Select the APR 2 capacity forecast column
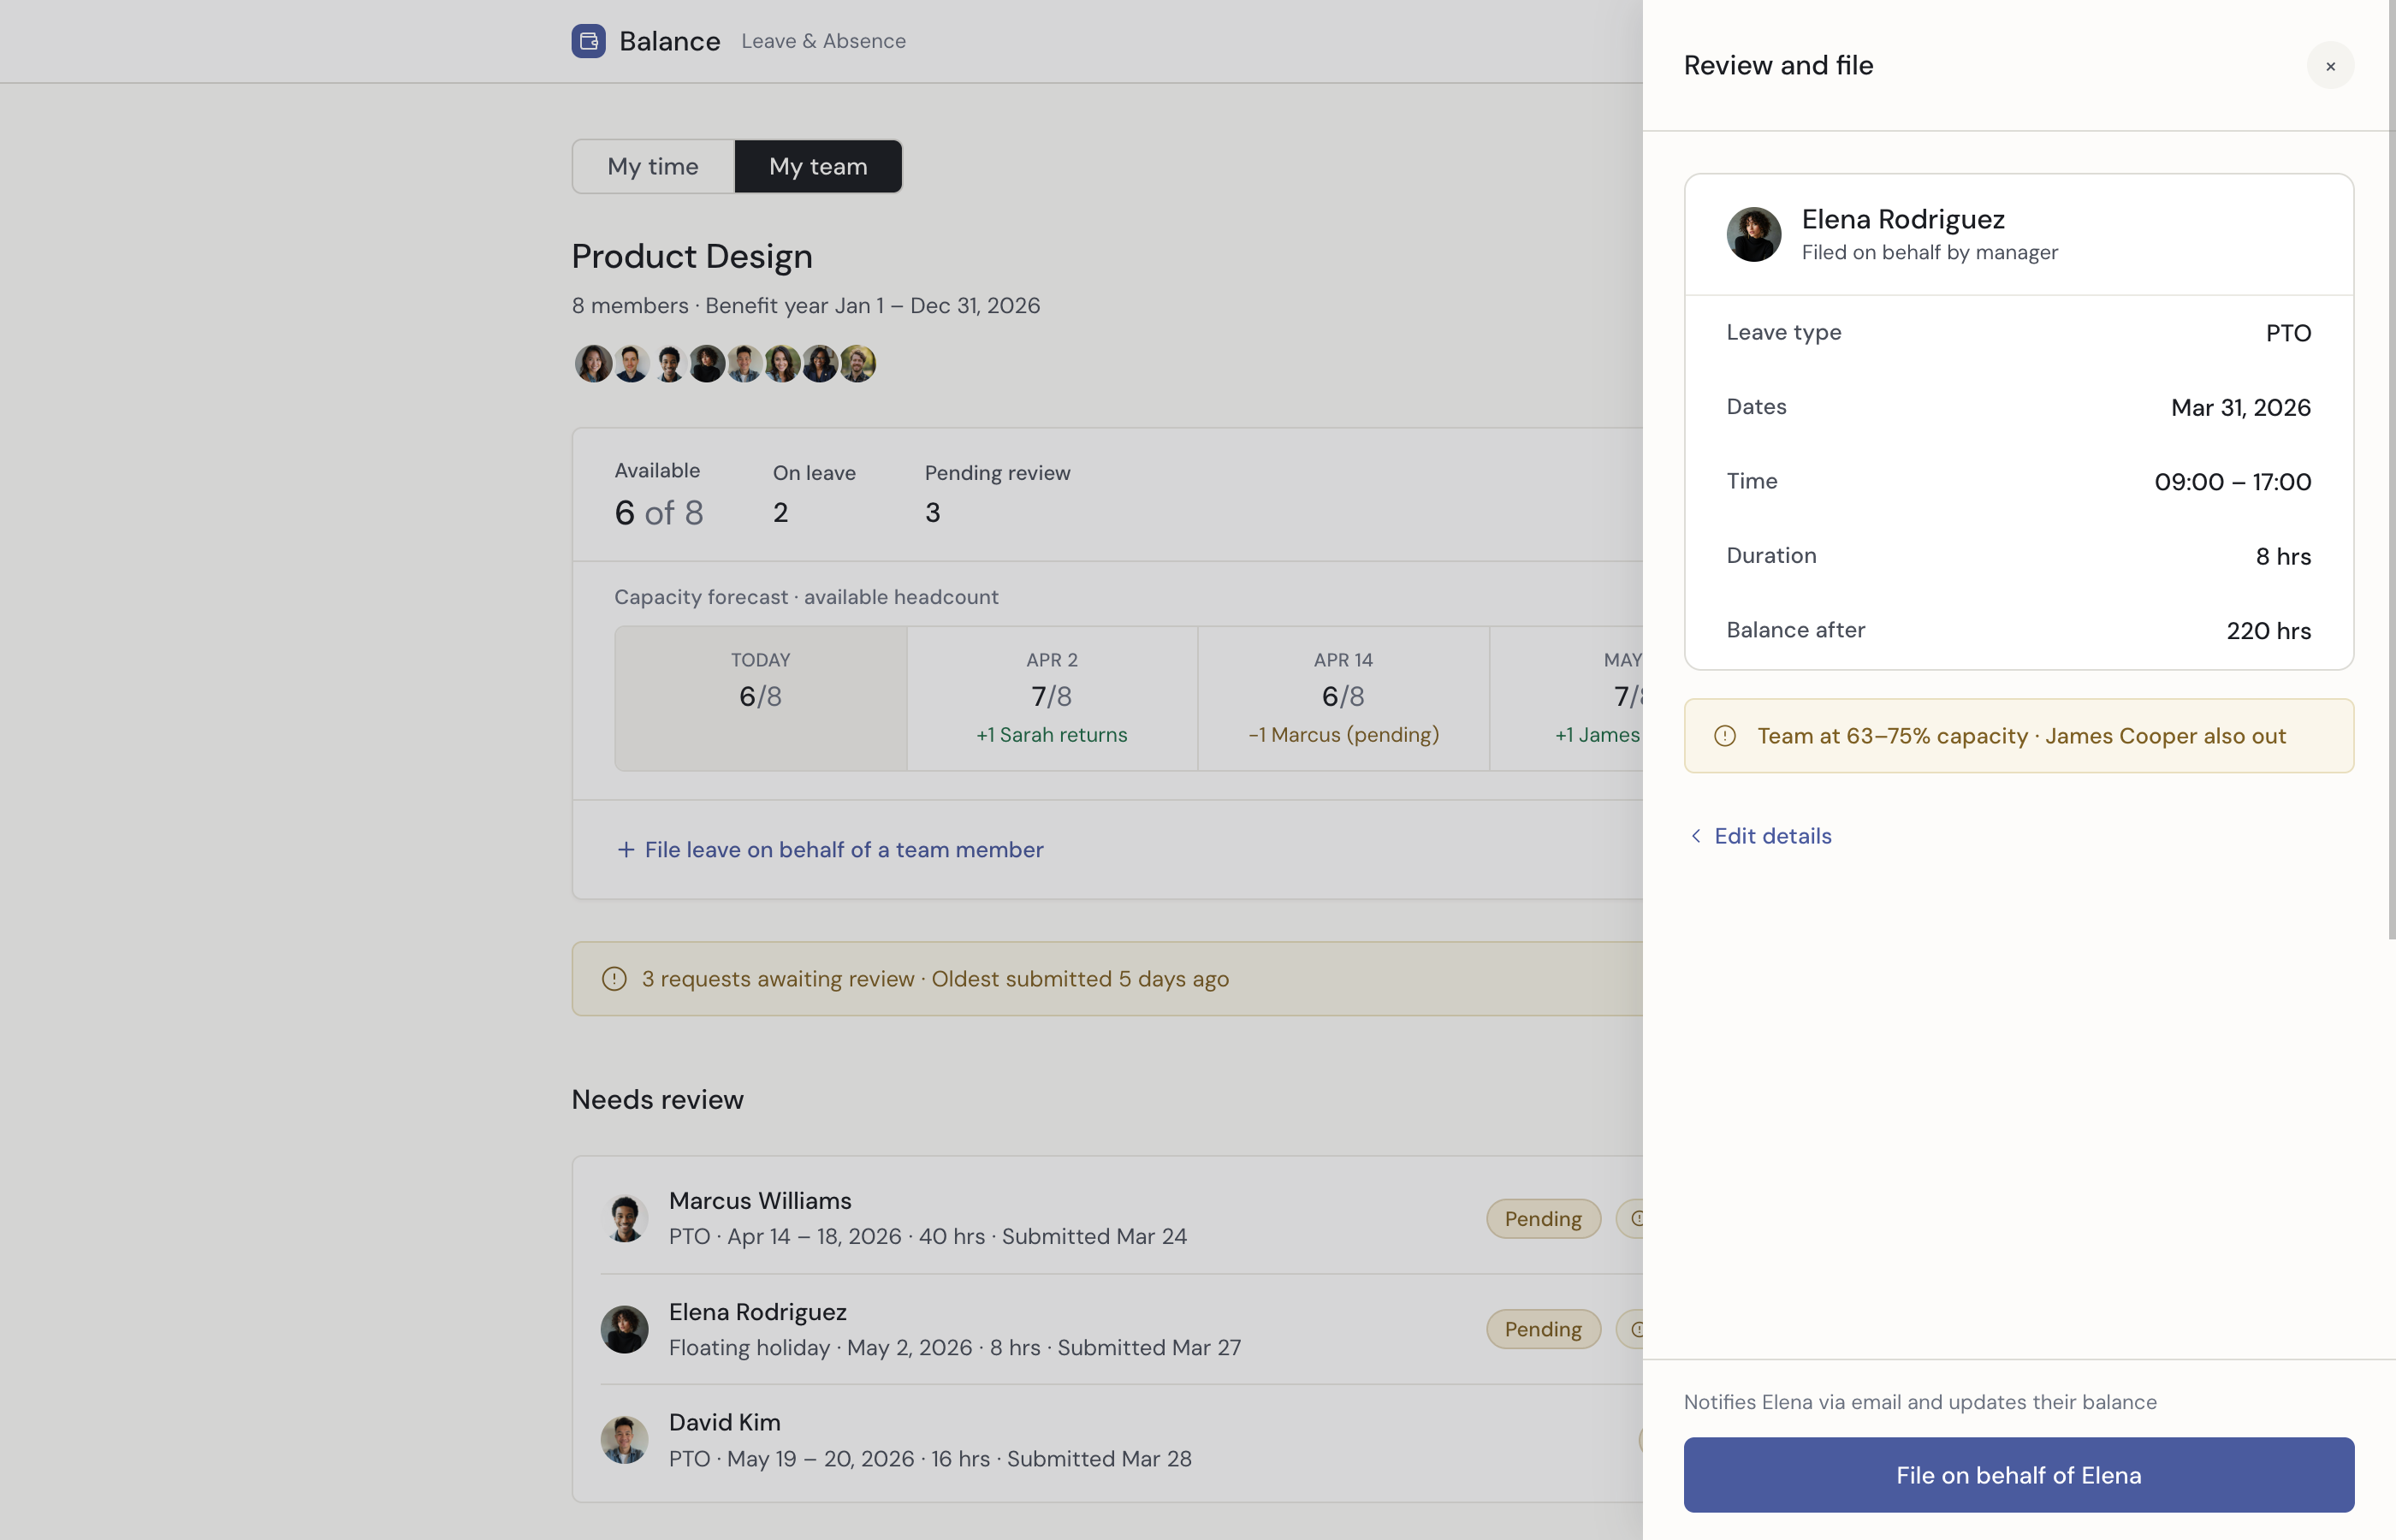The image size is (2396, 1540). pyautogui.click(x=1051, y=697)
